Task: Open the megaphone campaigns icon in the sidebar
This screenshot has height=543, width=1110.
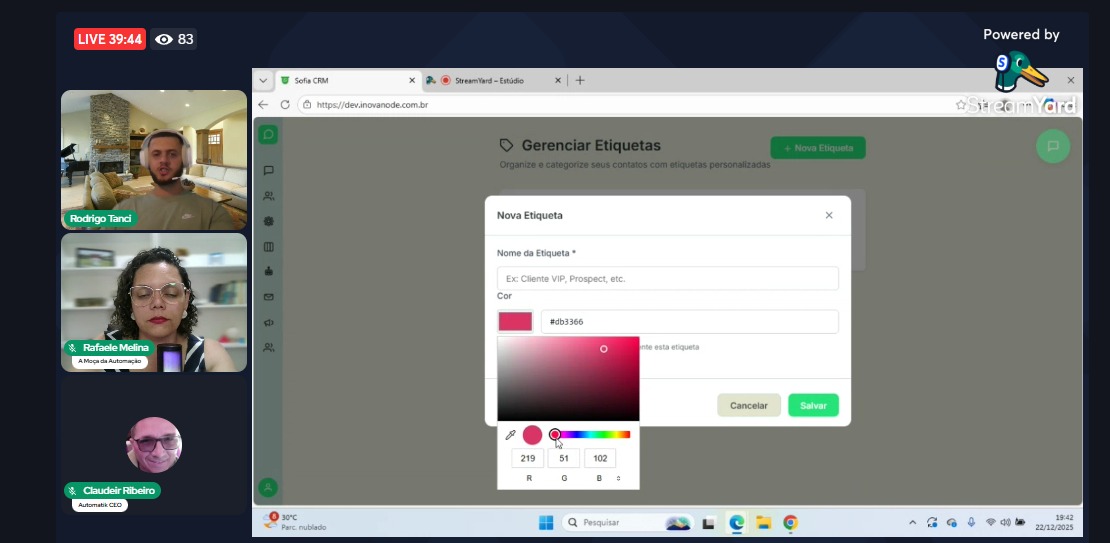Action: [268, 322]
